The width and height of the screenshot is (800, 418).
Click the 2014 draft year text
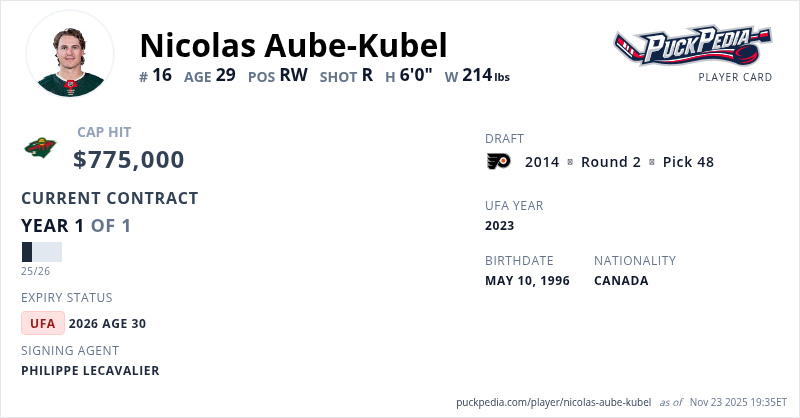(x=542, y=162)
